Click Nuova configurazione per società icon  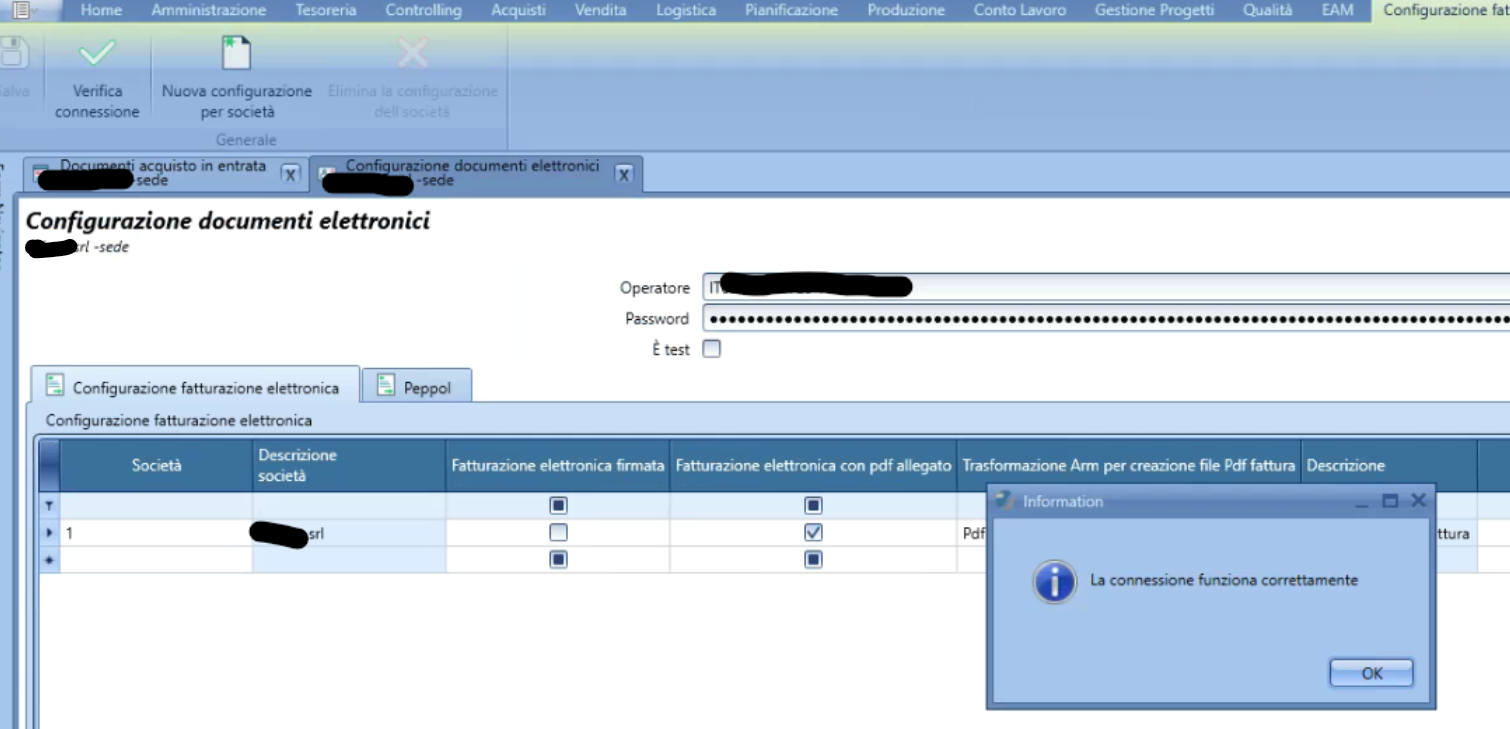(236, 53)
